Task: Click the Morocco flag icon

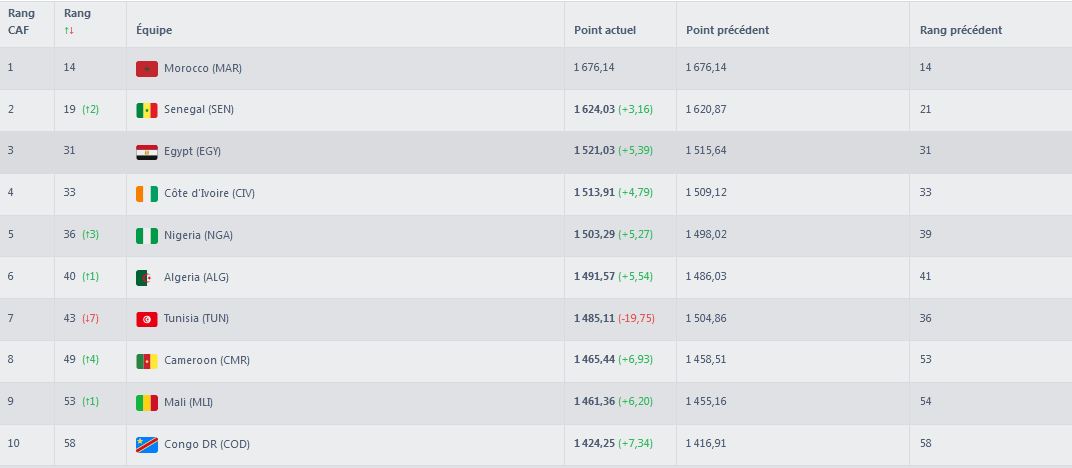Action: 147,68
